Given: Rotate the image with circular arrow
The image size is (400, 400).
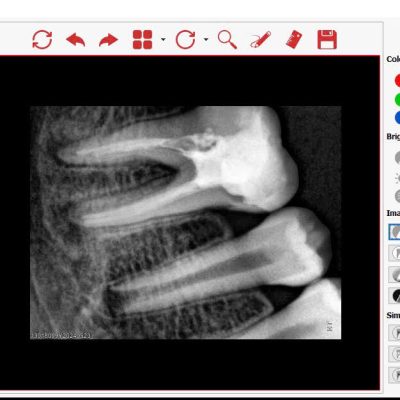Looking at the screenshot, I should point(185,40).
